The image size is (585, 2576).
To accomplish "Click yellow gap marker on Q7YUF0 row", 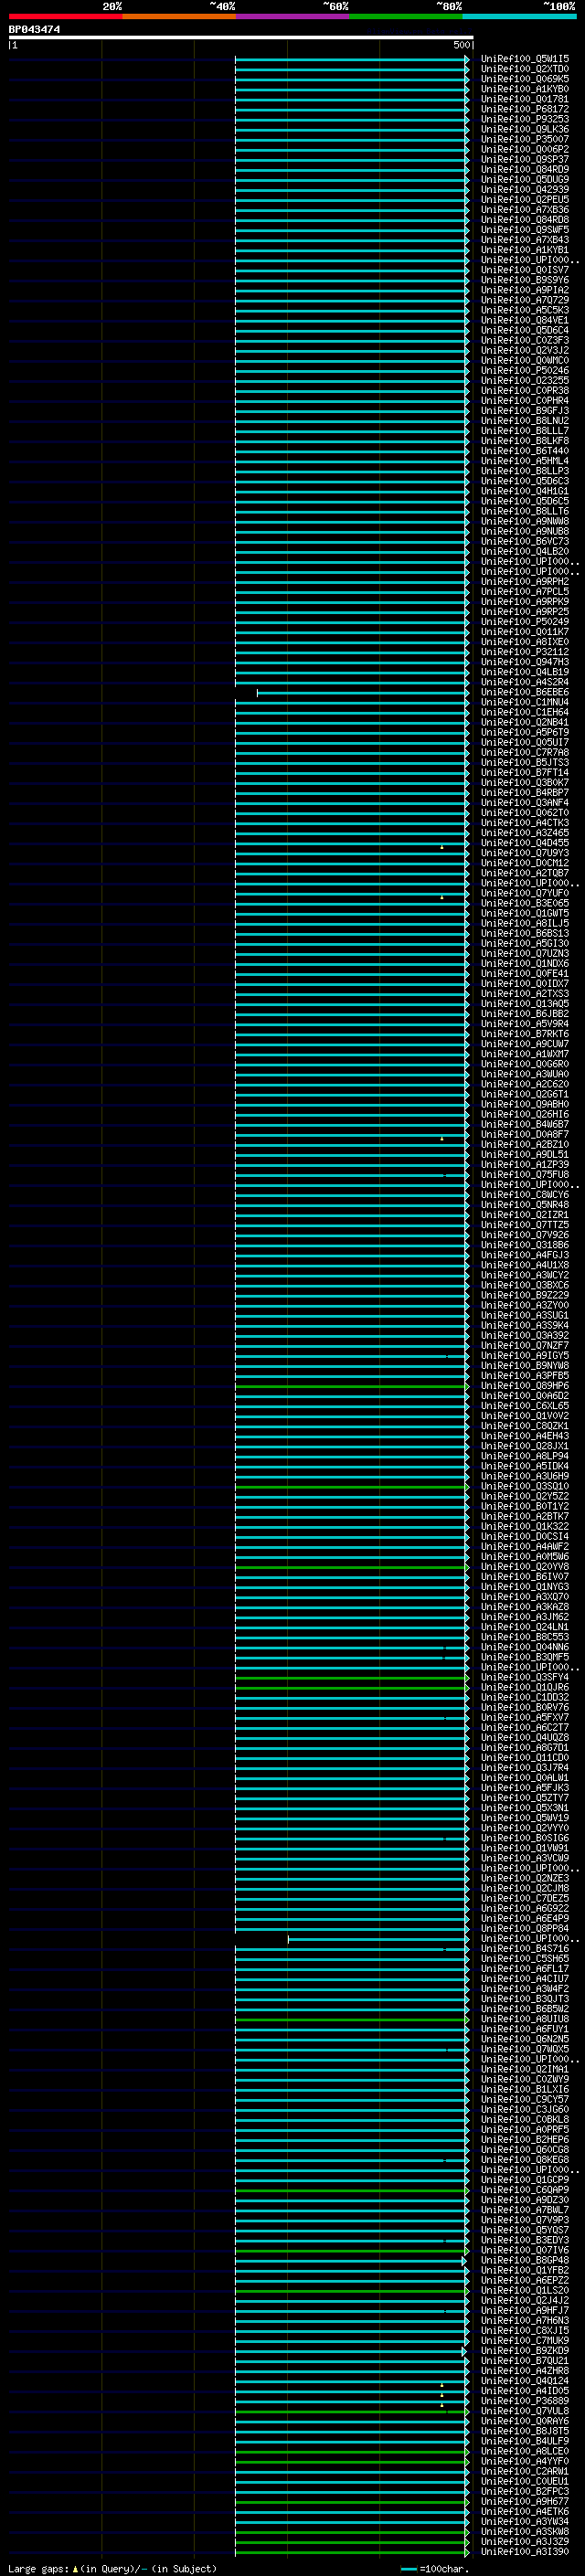I will (442, 897).
